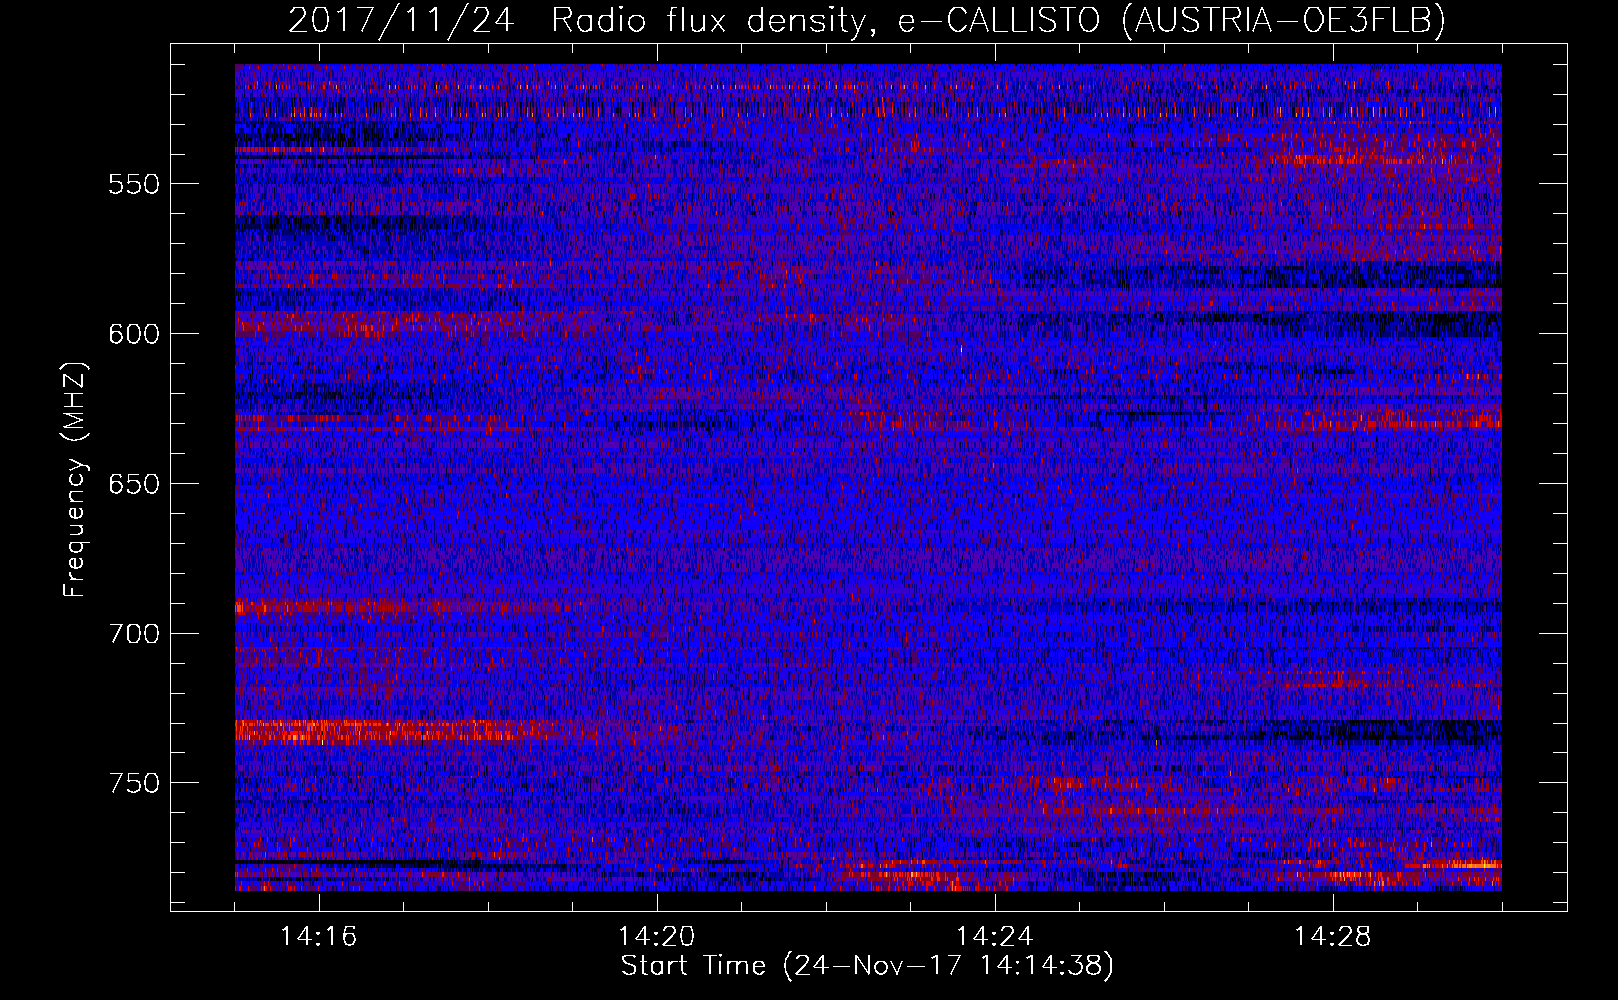
Task: Click the 650 frequency tick label
Action: tap(134, 484)
